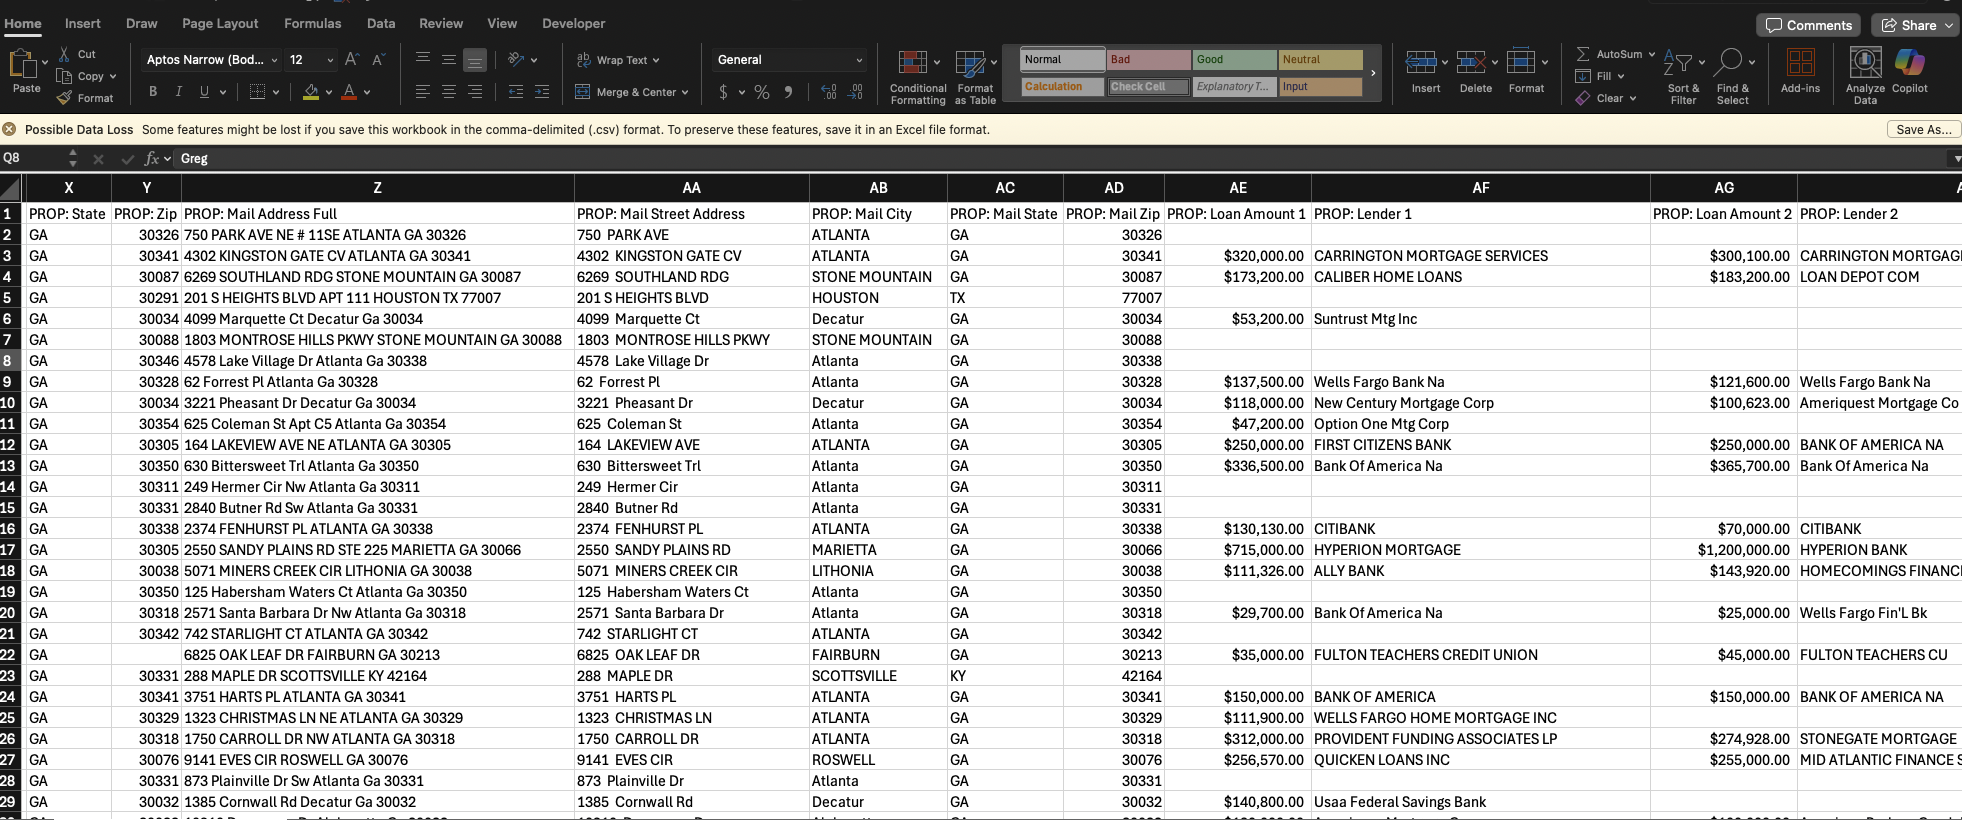Expand the Fill dropdown
1962x820 pixels.
pyautogui.click(x=1620, y=76)
